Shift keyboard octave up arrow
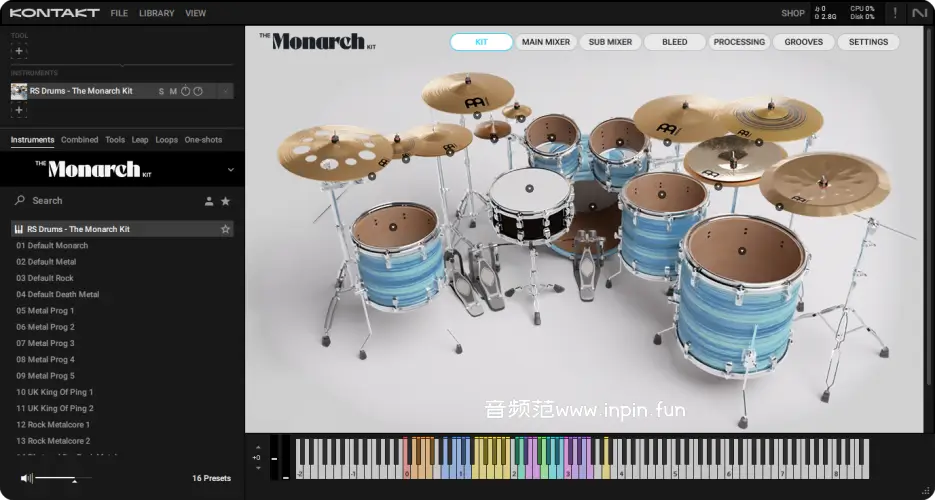This screenshot has width=935, height=500. pos(258,447)
